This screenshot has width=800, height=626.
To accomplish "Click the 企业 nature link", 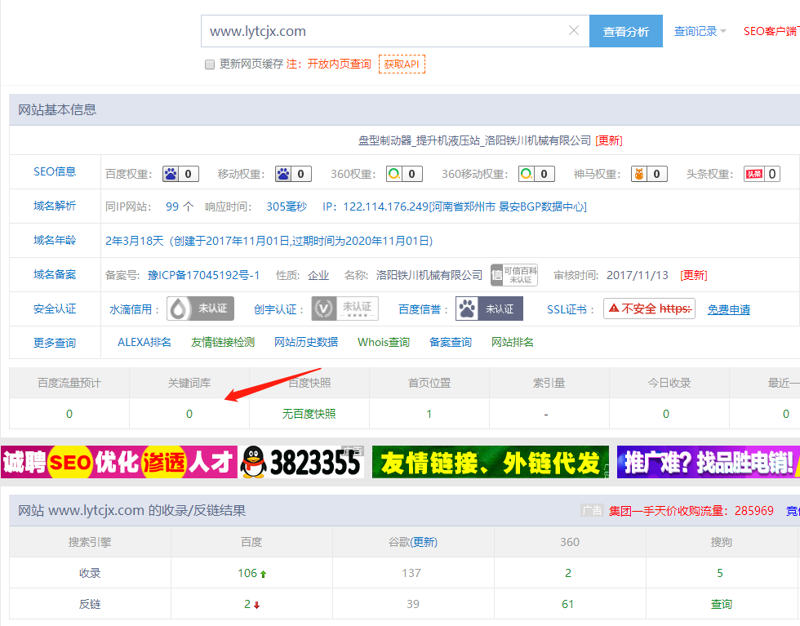I will 318,276.
